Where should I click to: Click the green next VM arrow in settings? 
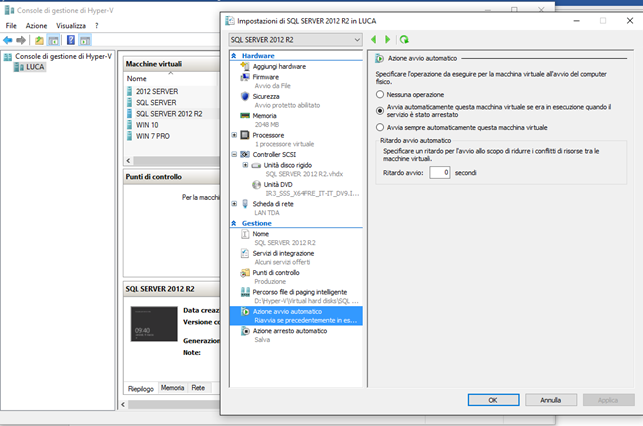click(x=388, y=39)
